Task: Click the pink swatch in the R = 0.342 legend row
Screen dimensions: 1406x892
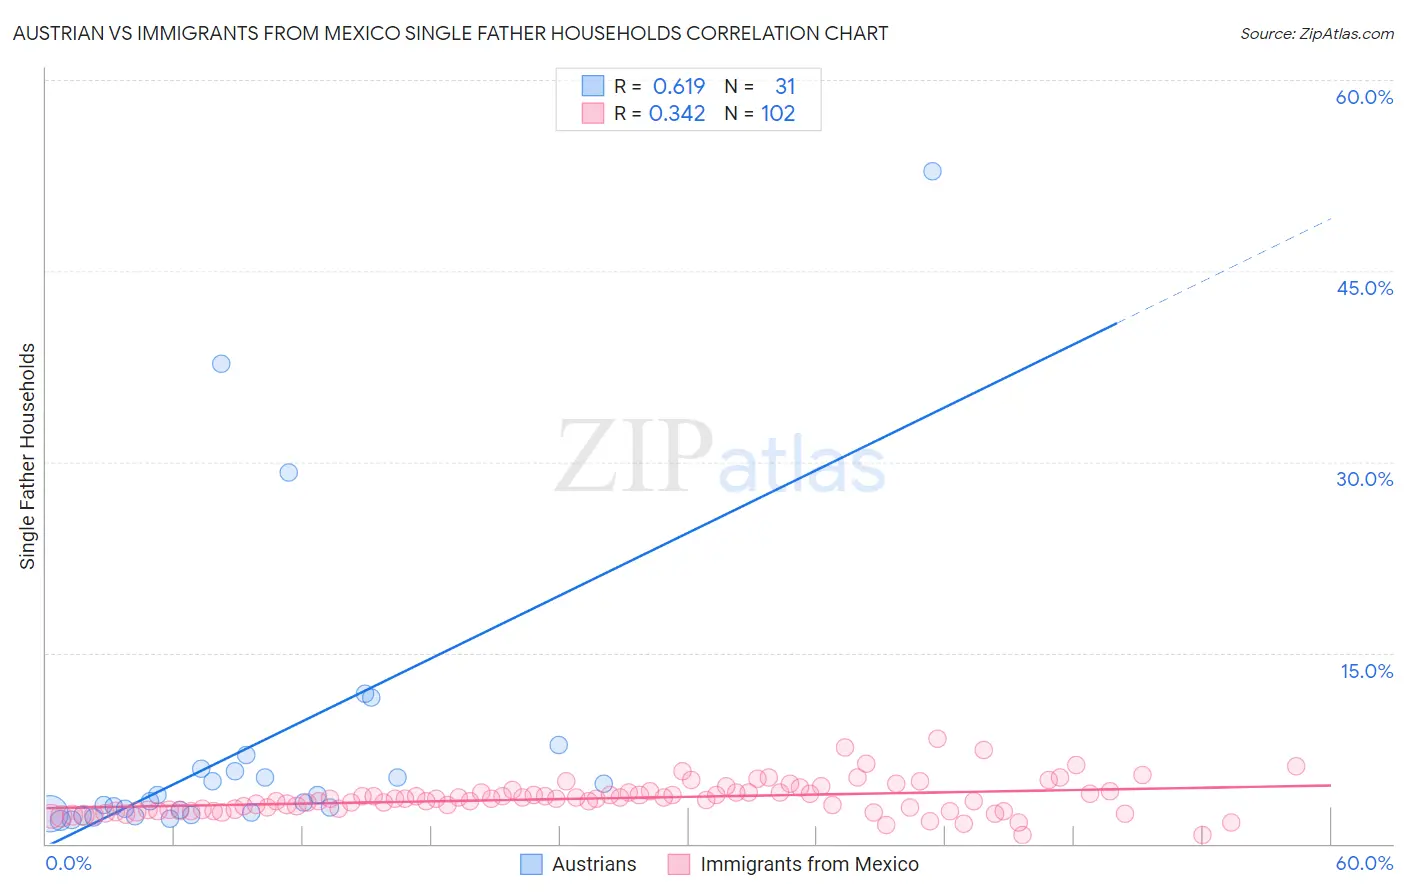Action: pyautogui.click(x=593, y=113)
